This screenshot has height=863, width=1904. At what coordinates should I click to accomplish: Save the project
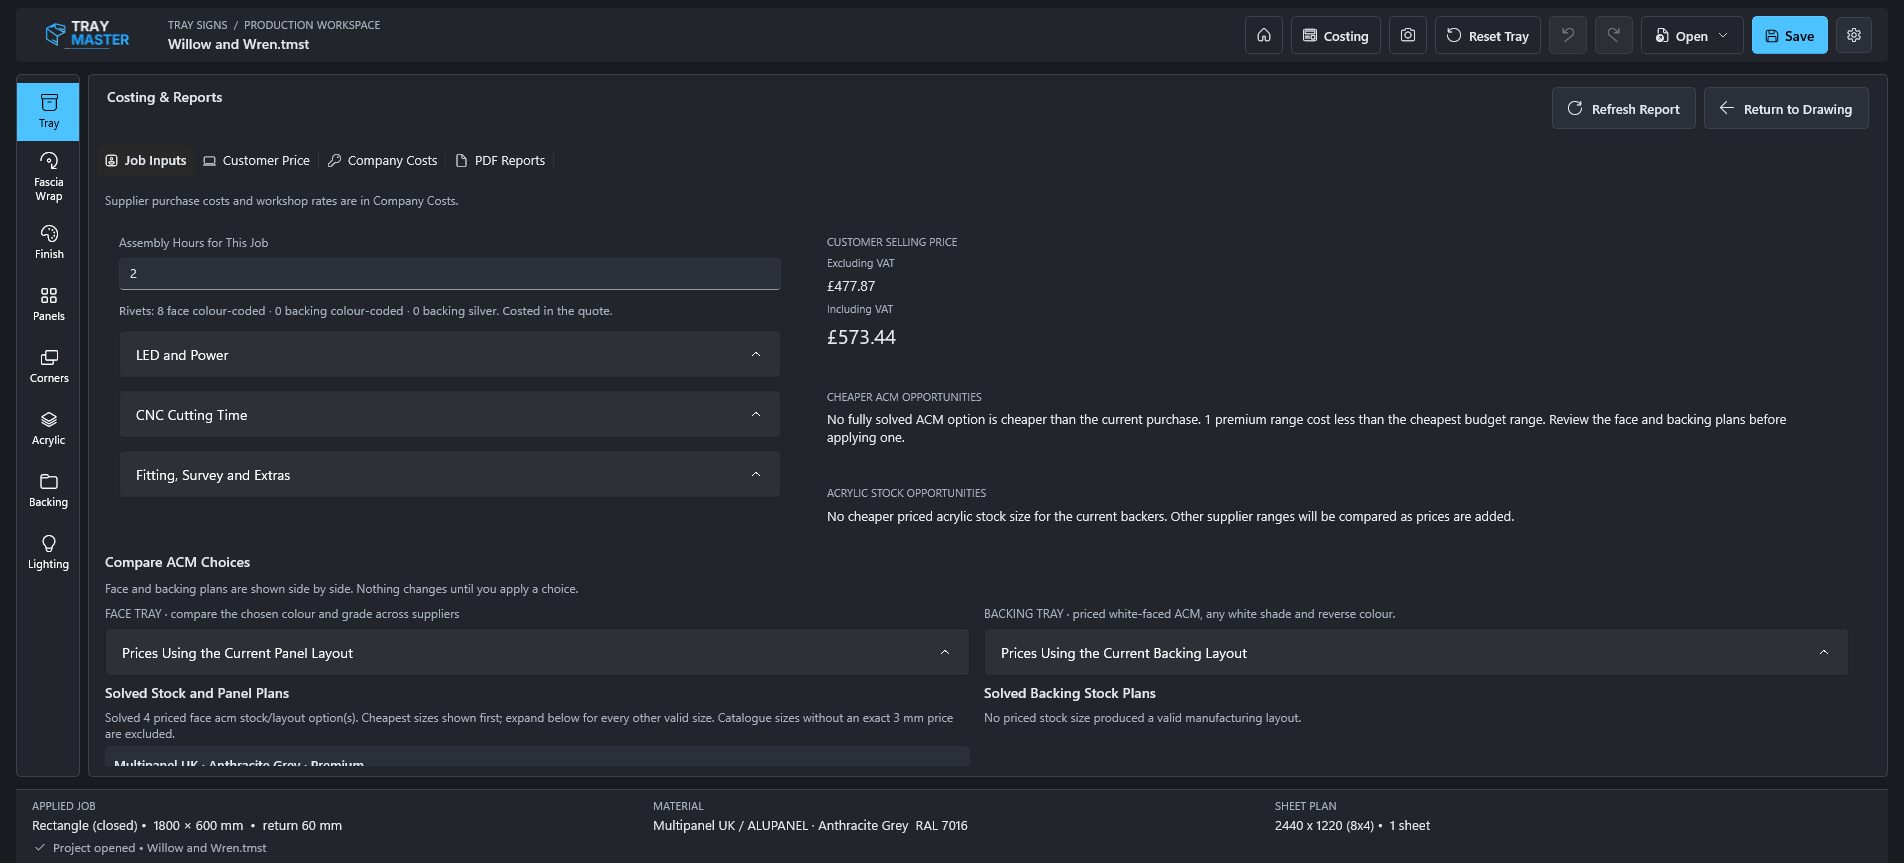(x=1790, y=35)
